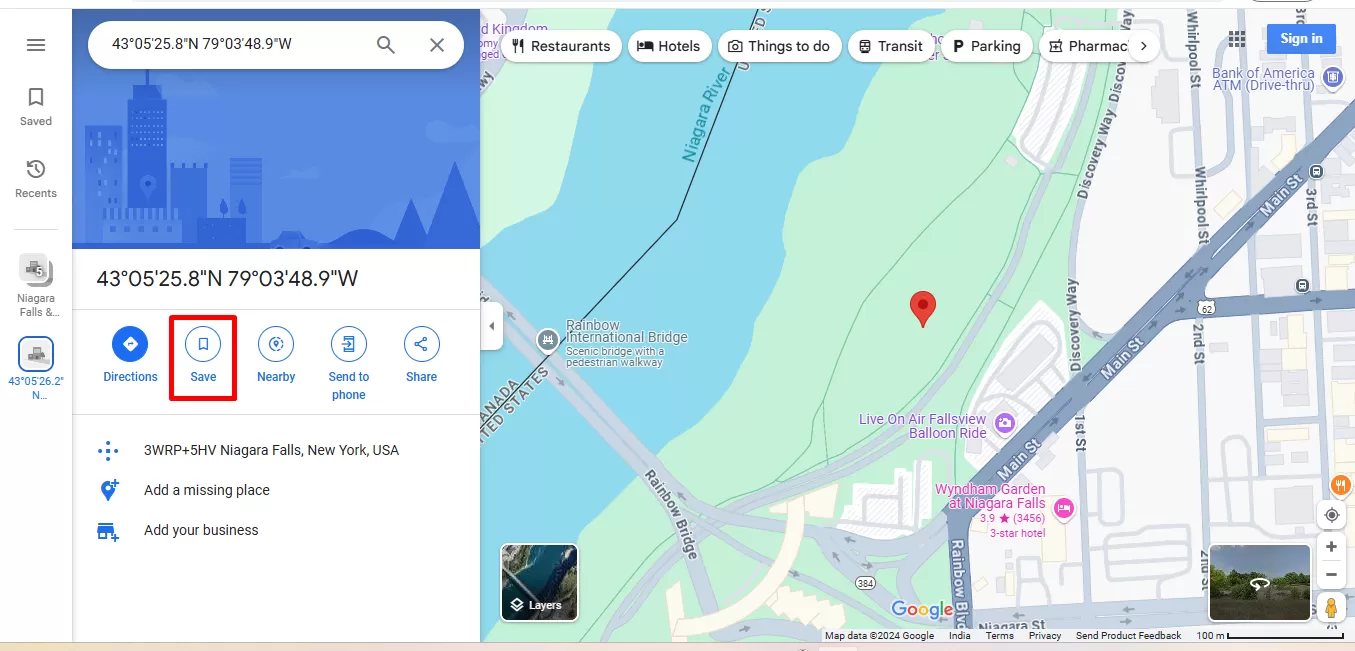
Task: Open the Terms link
Action: 999,636
